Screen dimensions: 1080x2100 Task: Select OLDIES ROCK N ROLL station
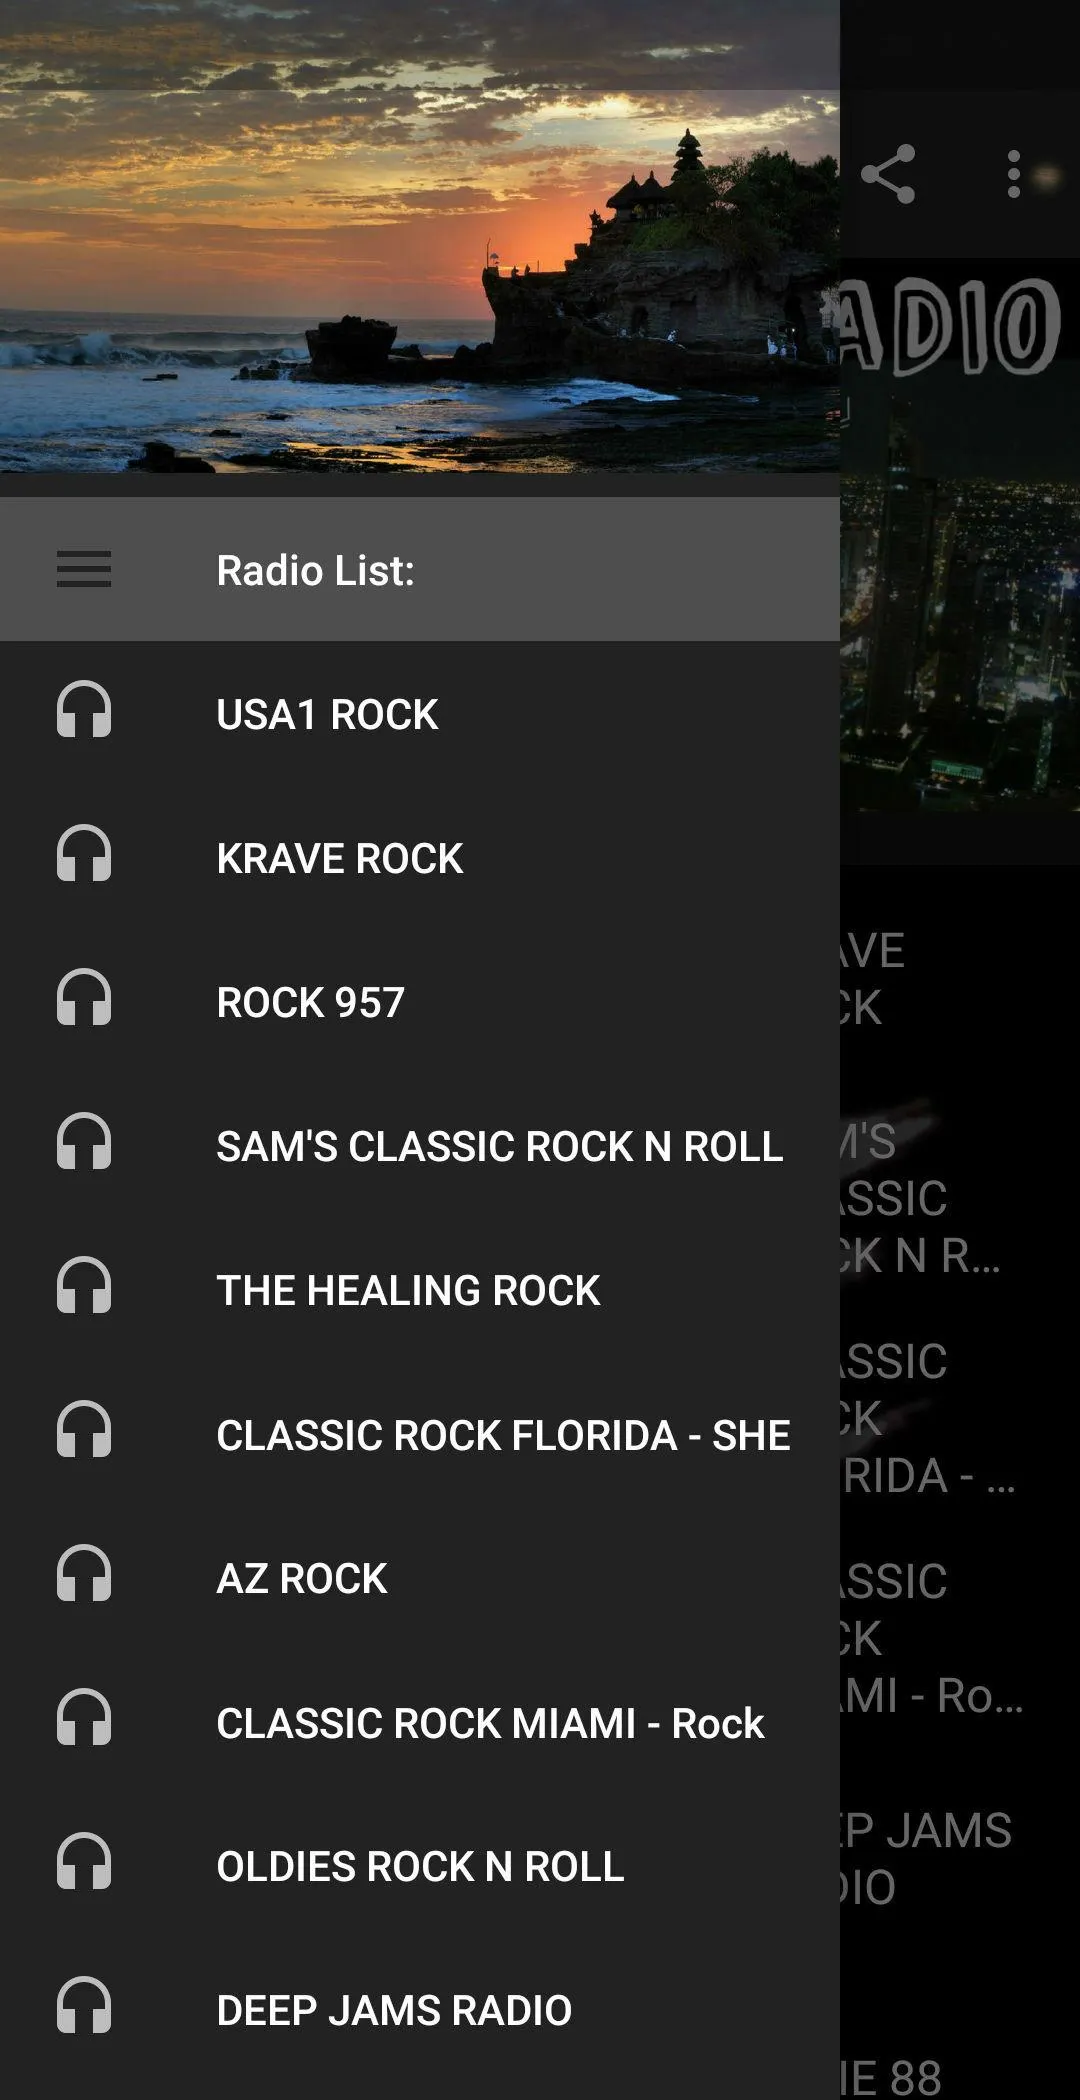pos(420,1866)
